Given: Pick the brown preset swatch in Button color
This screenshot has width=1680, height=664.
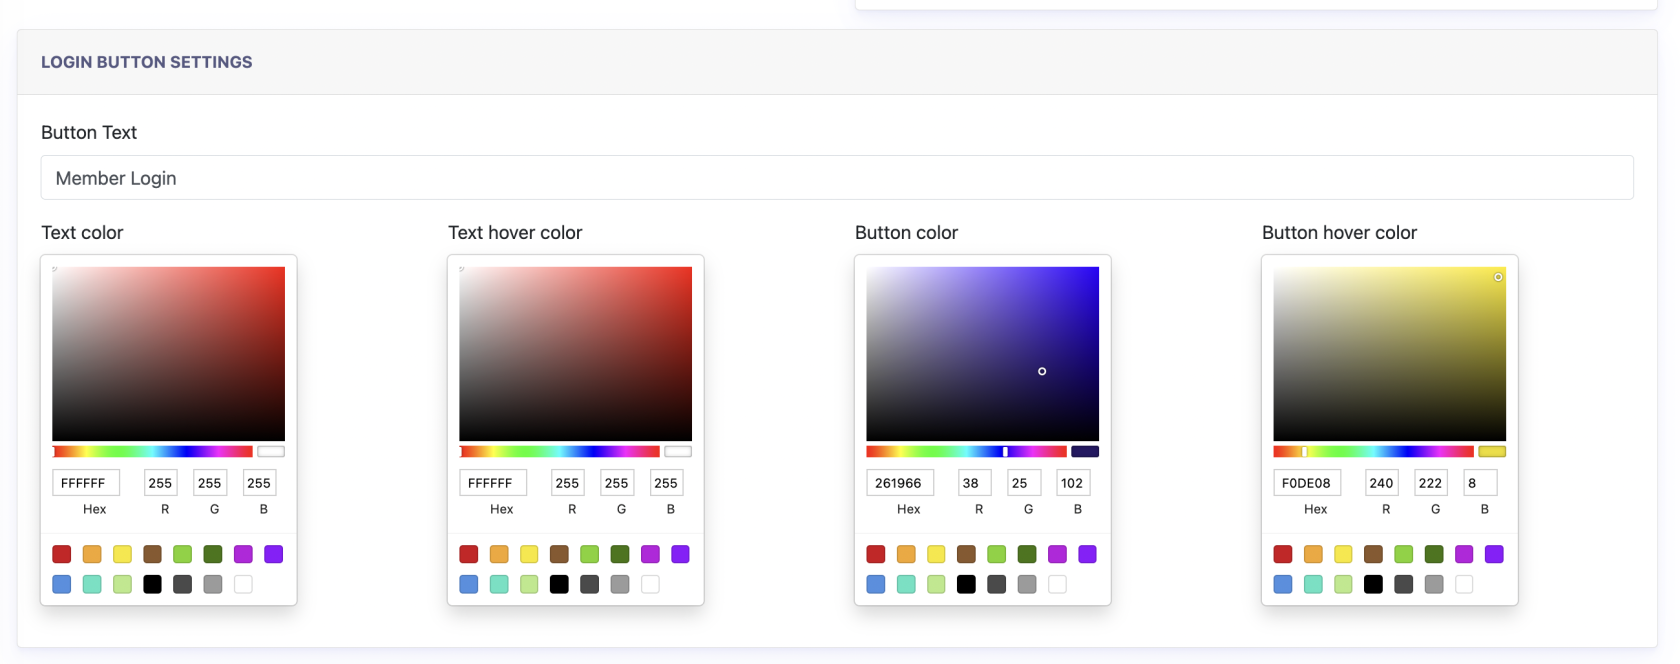Looking at the screenshot, I should click(x=966, y=554).
